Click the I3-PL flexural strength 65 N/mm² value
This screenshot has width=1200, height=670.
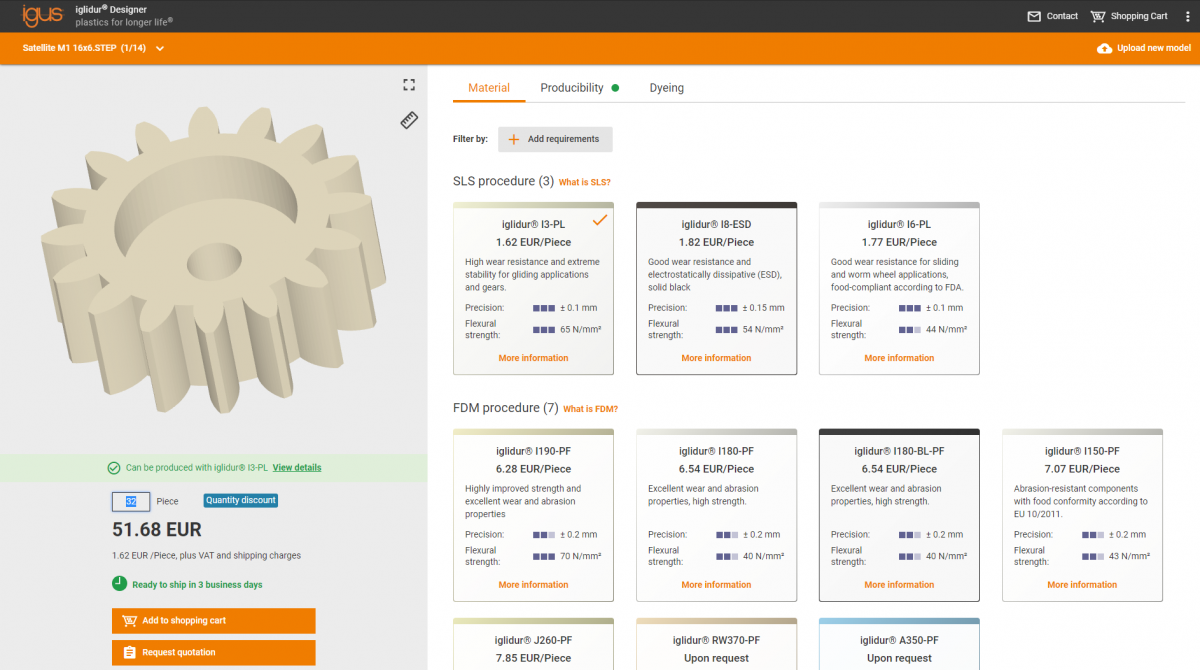point(580,329)
